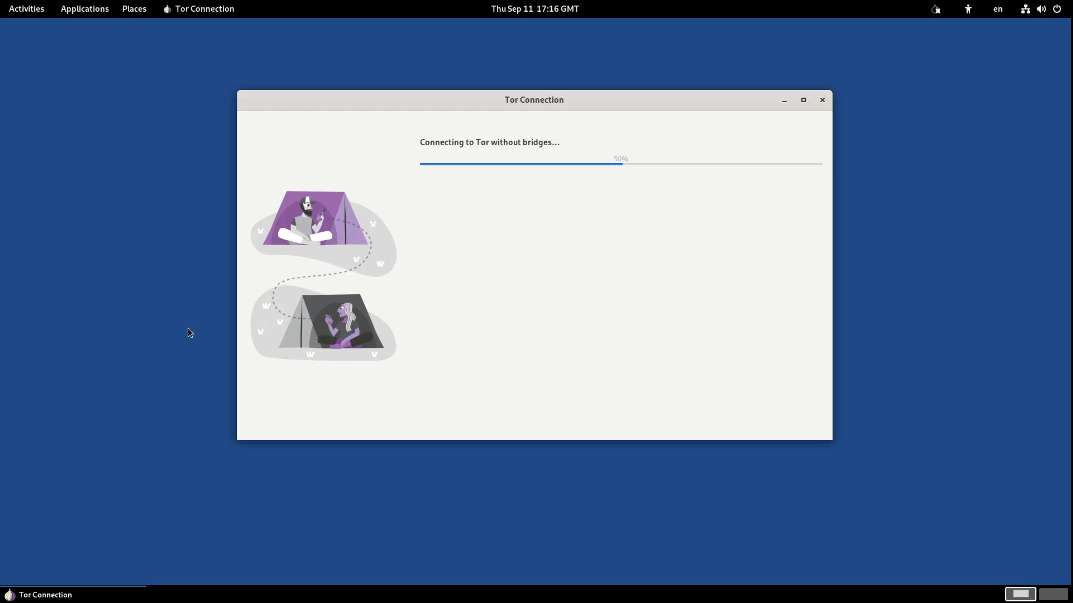Select Tor Connection in bottom window list

(45, 595)
